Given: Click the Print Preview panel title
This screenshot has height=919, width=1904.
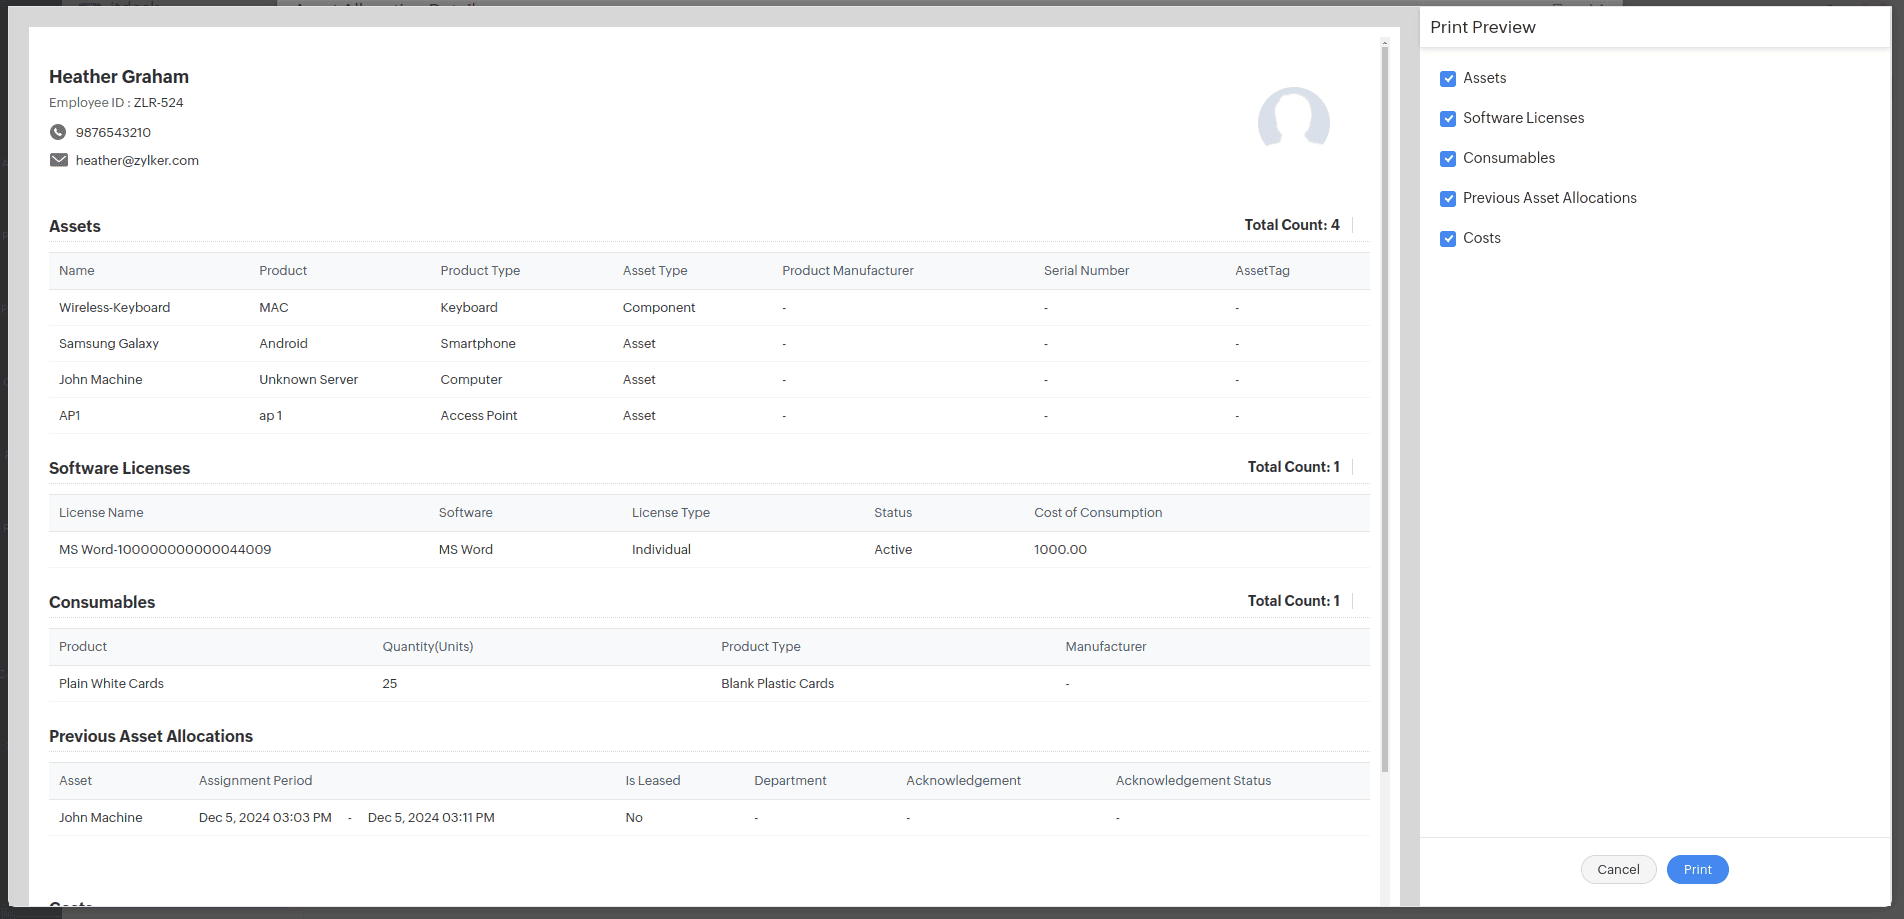Looking at the screenshot, I should tap(1483, 27).
